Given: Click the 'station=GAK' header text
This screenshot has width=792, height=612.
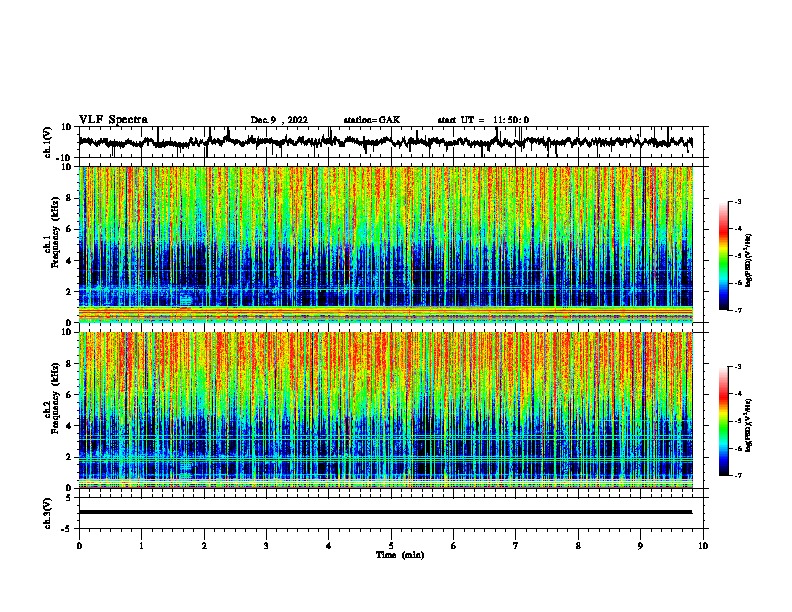Looking at the screenshot, I should coord(372,120).
